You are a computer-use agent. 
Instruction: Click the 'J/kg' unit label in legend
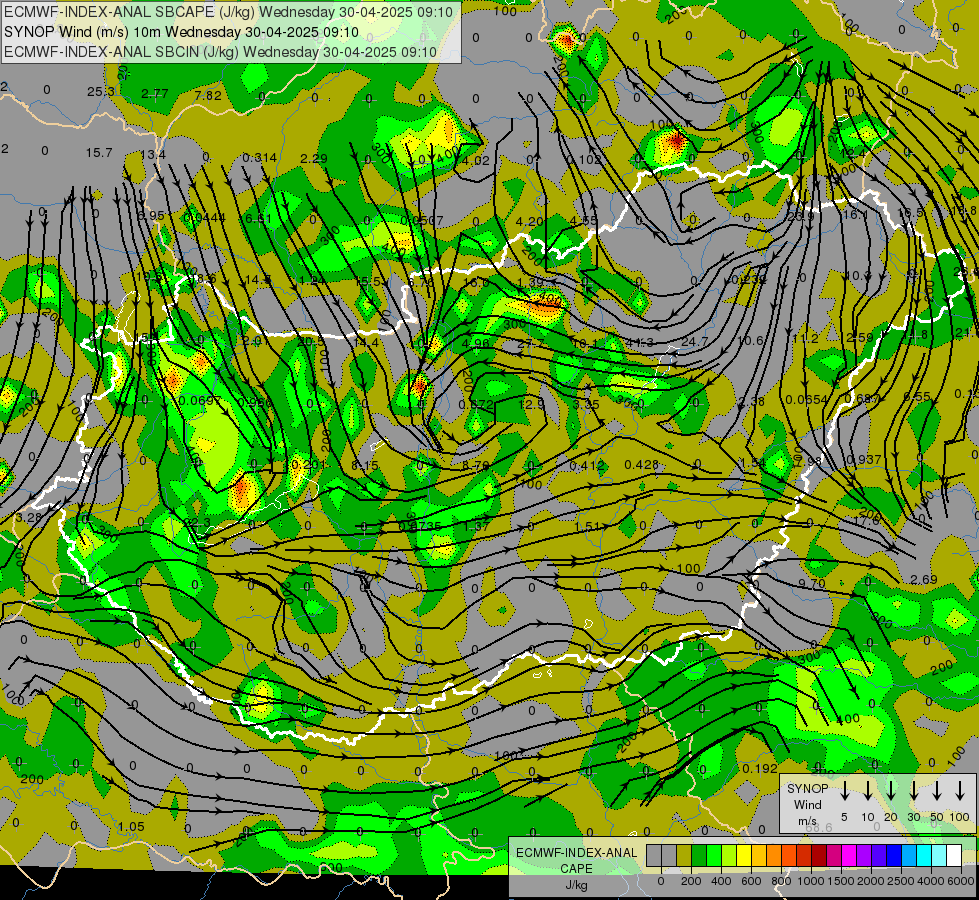(576, 885)
